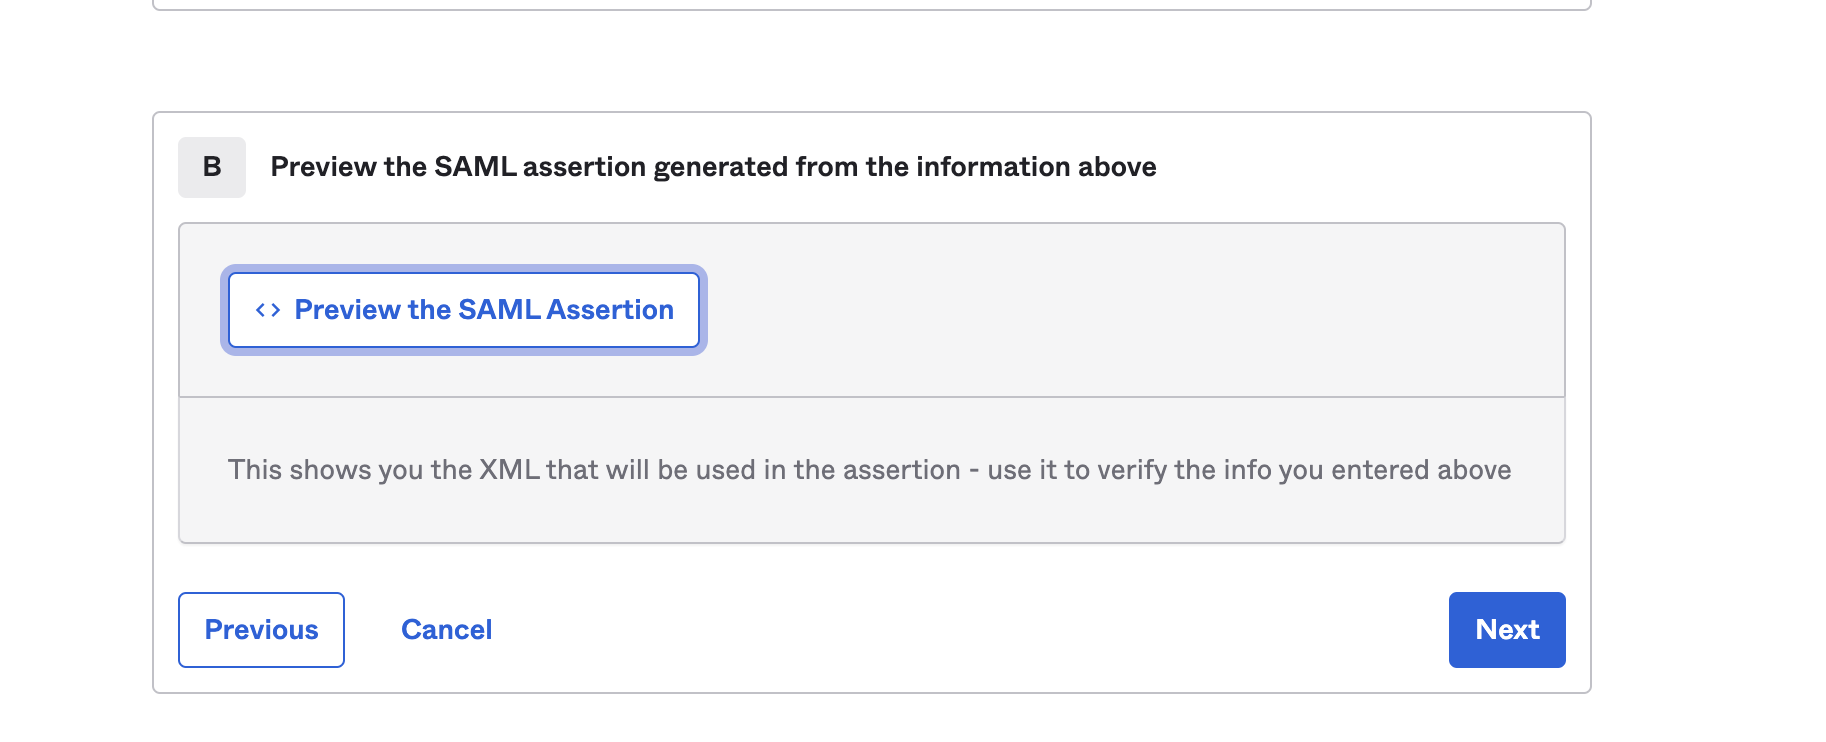Continue to the Next step
This screenshot has width=1826, height=742.
click(x=1507, y=630)
